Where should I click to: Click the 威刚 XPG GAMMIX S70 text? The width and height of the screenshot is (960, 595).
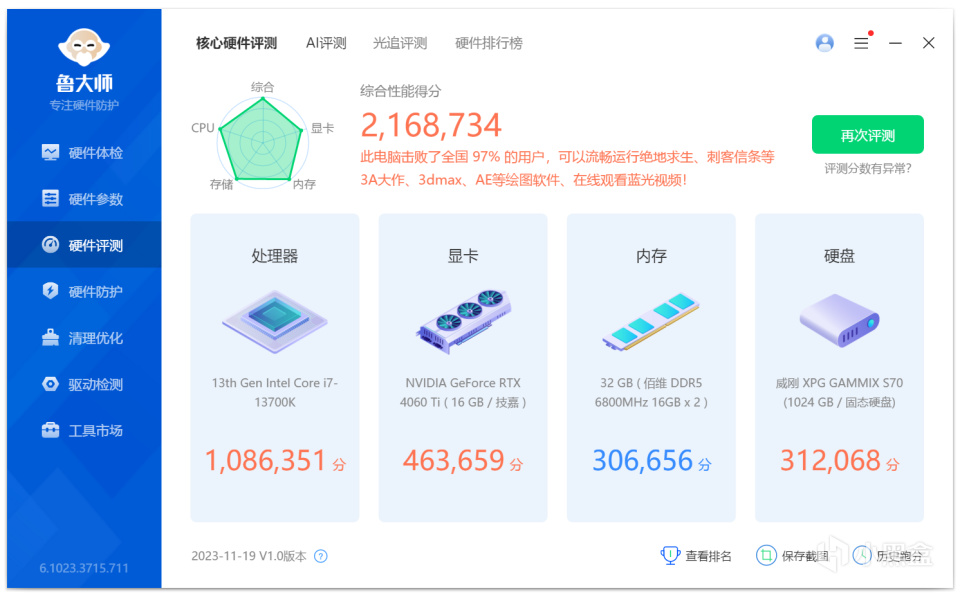[x=839, y=392]
